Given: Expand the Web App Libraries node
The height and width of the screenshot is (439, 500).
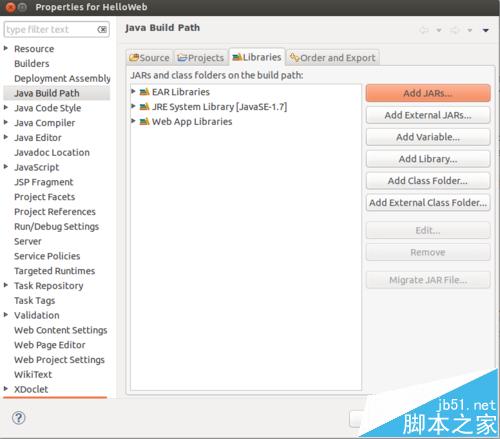Looking at the screenshot, I should tap(133, 121).
